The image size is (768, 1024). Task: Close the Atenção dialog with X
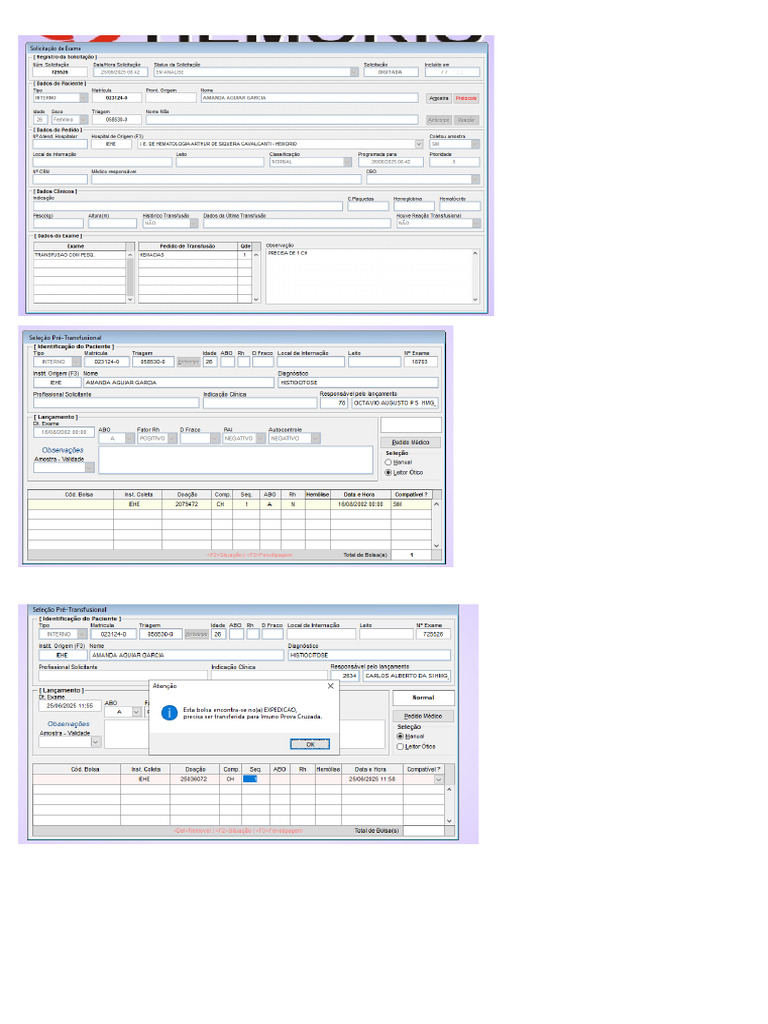click(330, 686)
